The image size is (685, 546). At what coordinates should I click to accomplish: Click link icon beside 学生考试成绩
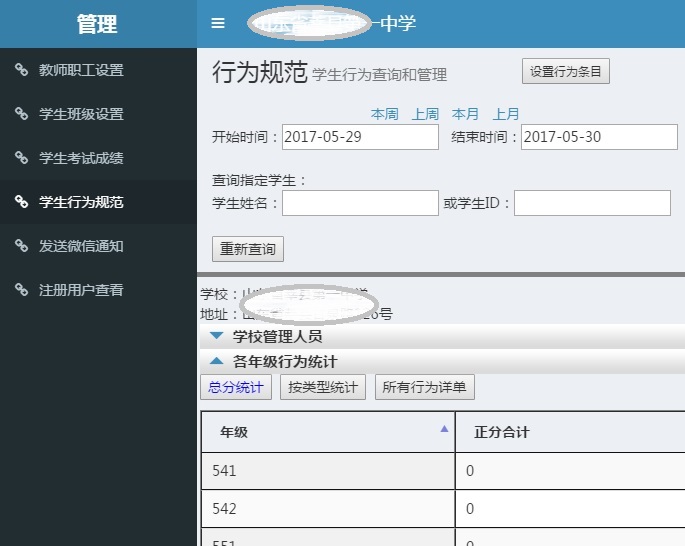[x=21, y=158]
